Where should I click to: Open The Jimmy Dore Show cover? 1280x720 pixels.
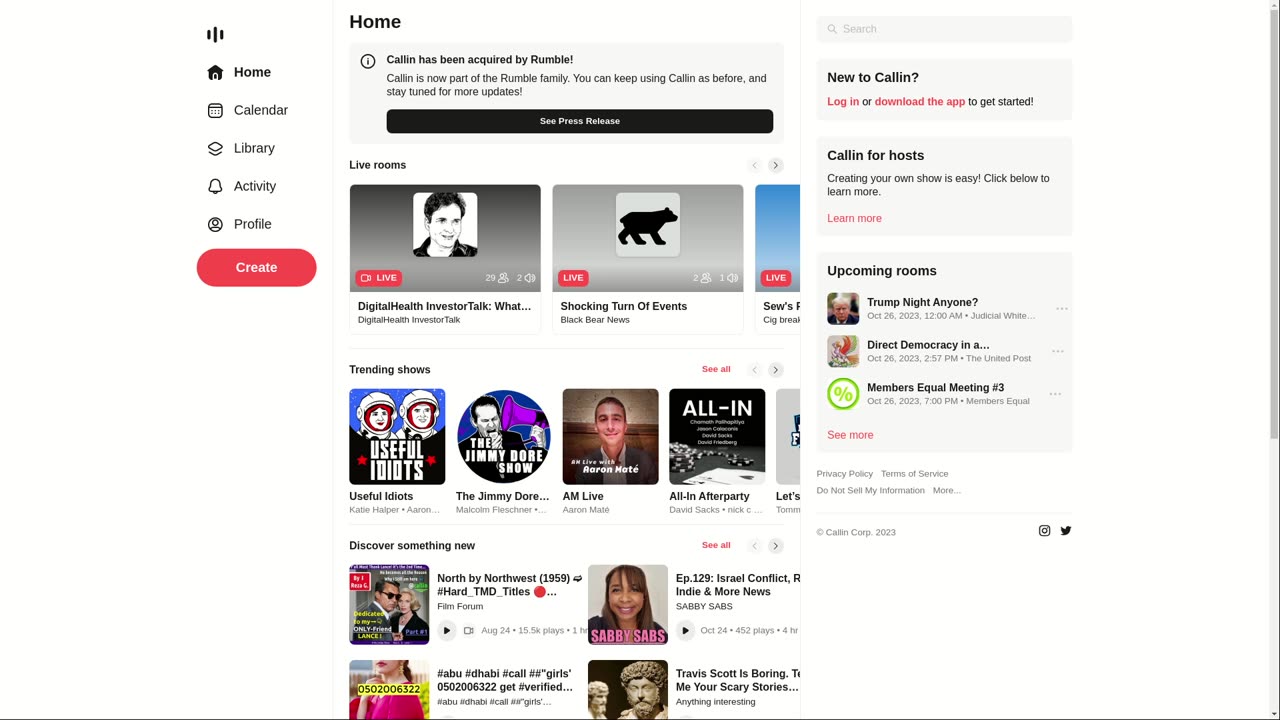504,437
